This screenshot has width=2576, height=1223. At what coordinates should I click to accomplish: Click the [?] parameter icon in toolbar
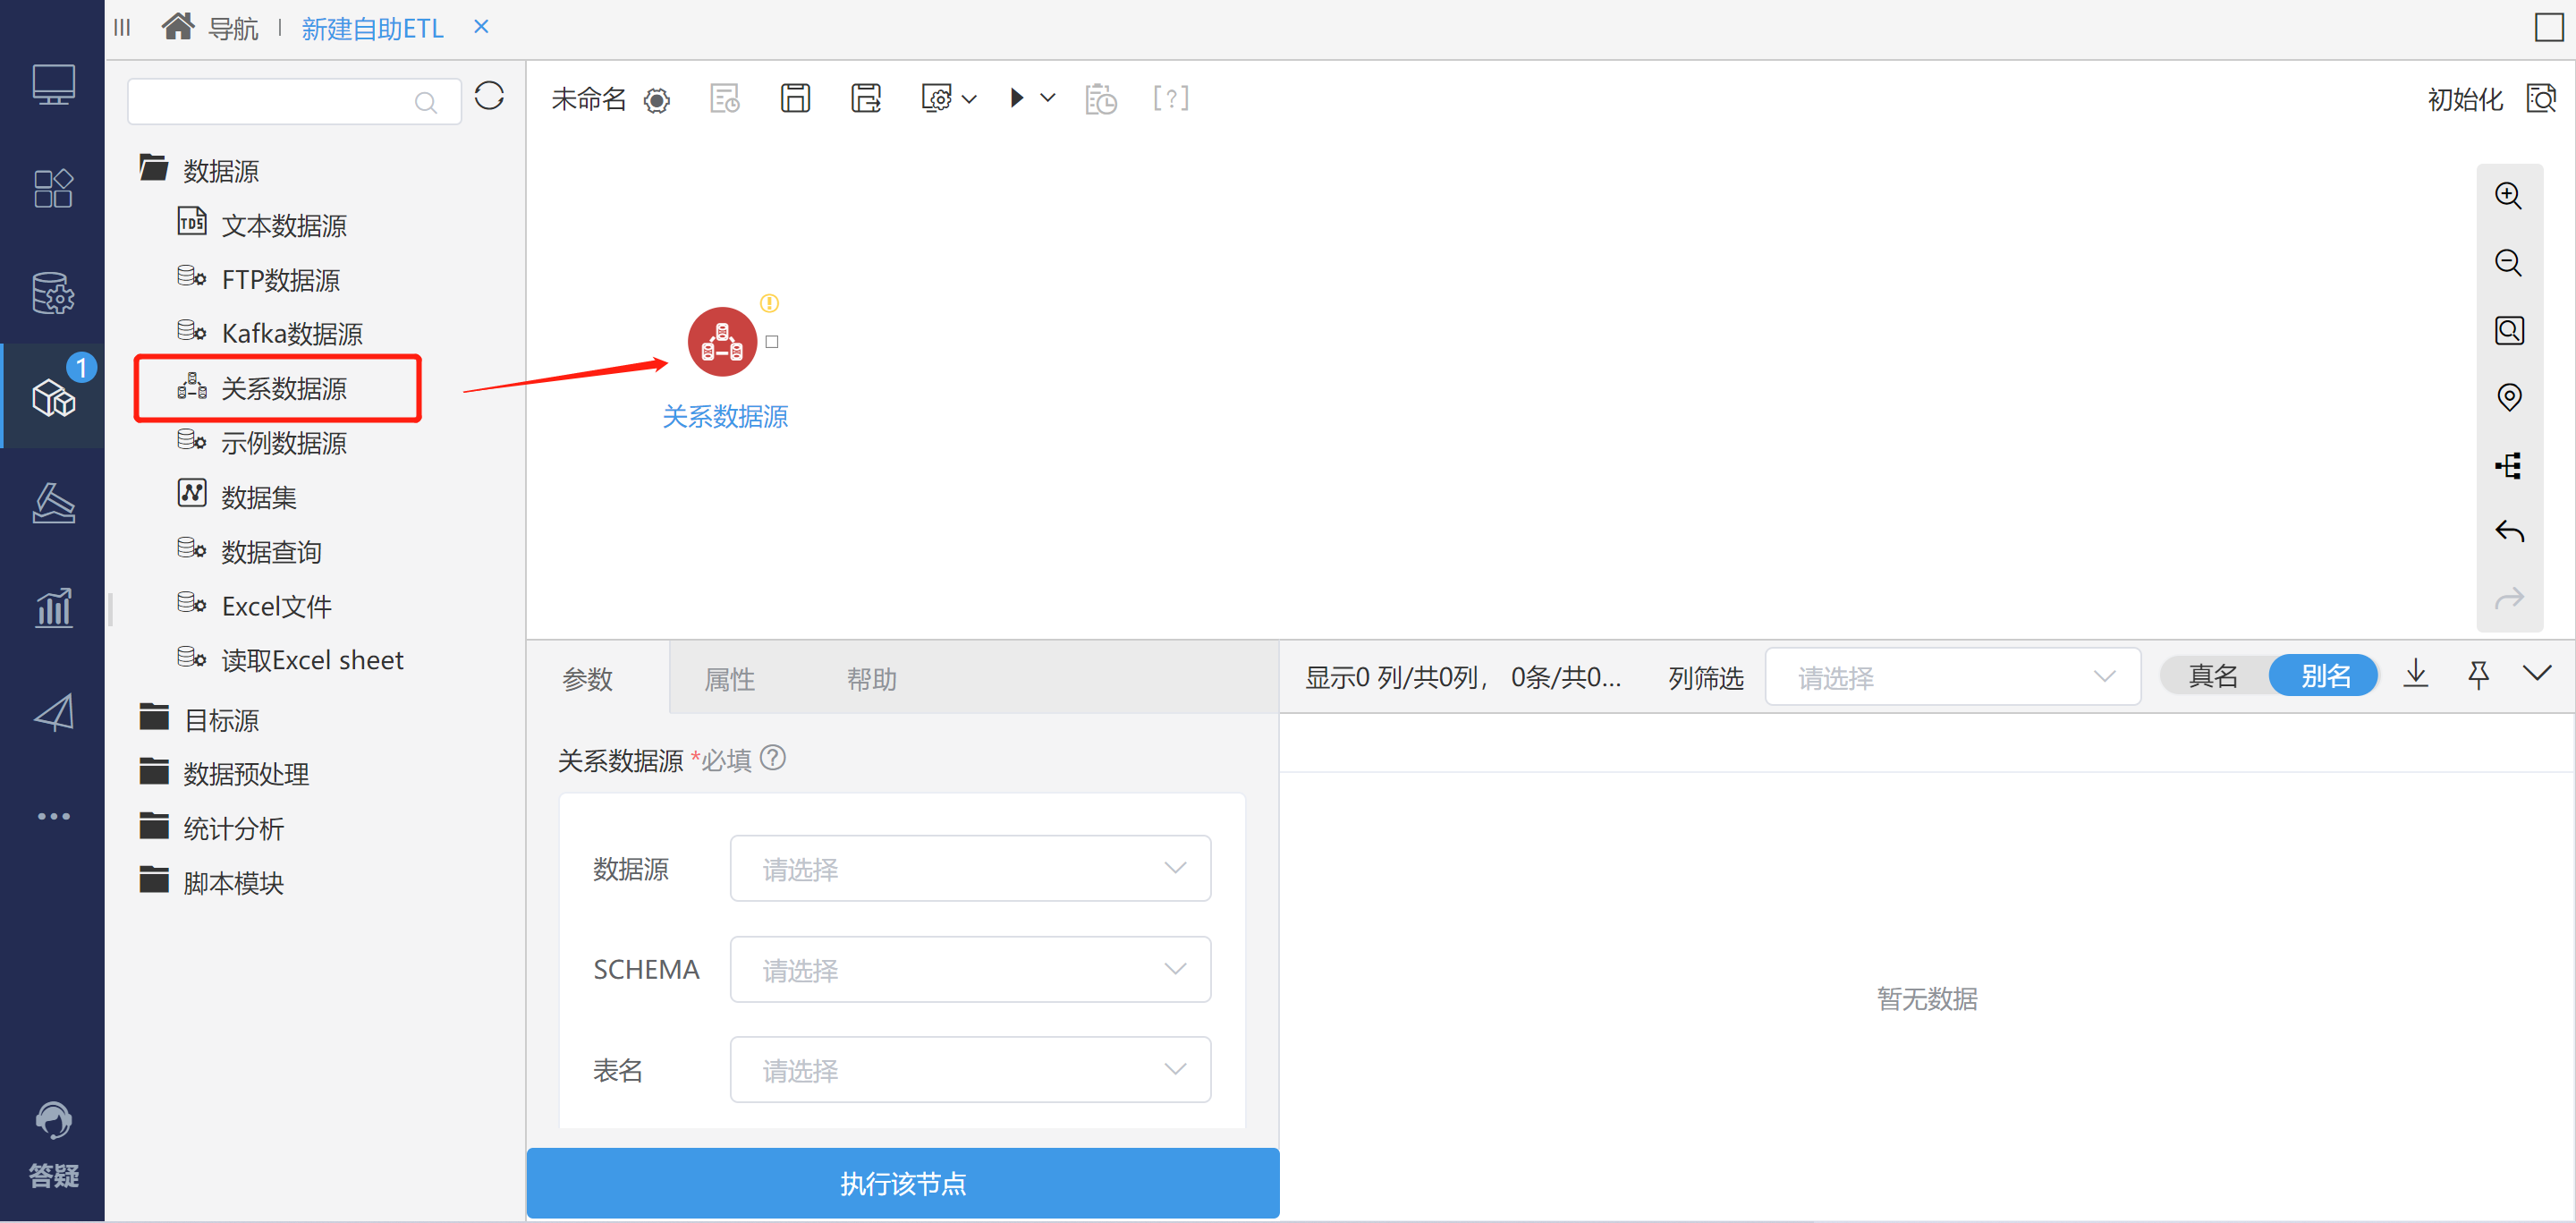pyautogui.click(x=1171, y=98)
